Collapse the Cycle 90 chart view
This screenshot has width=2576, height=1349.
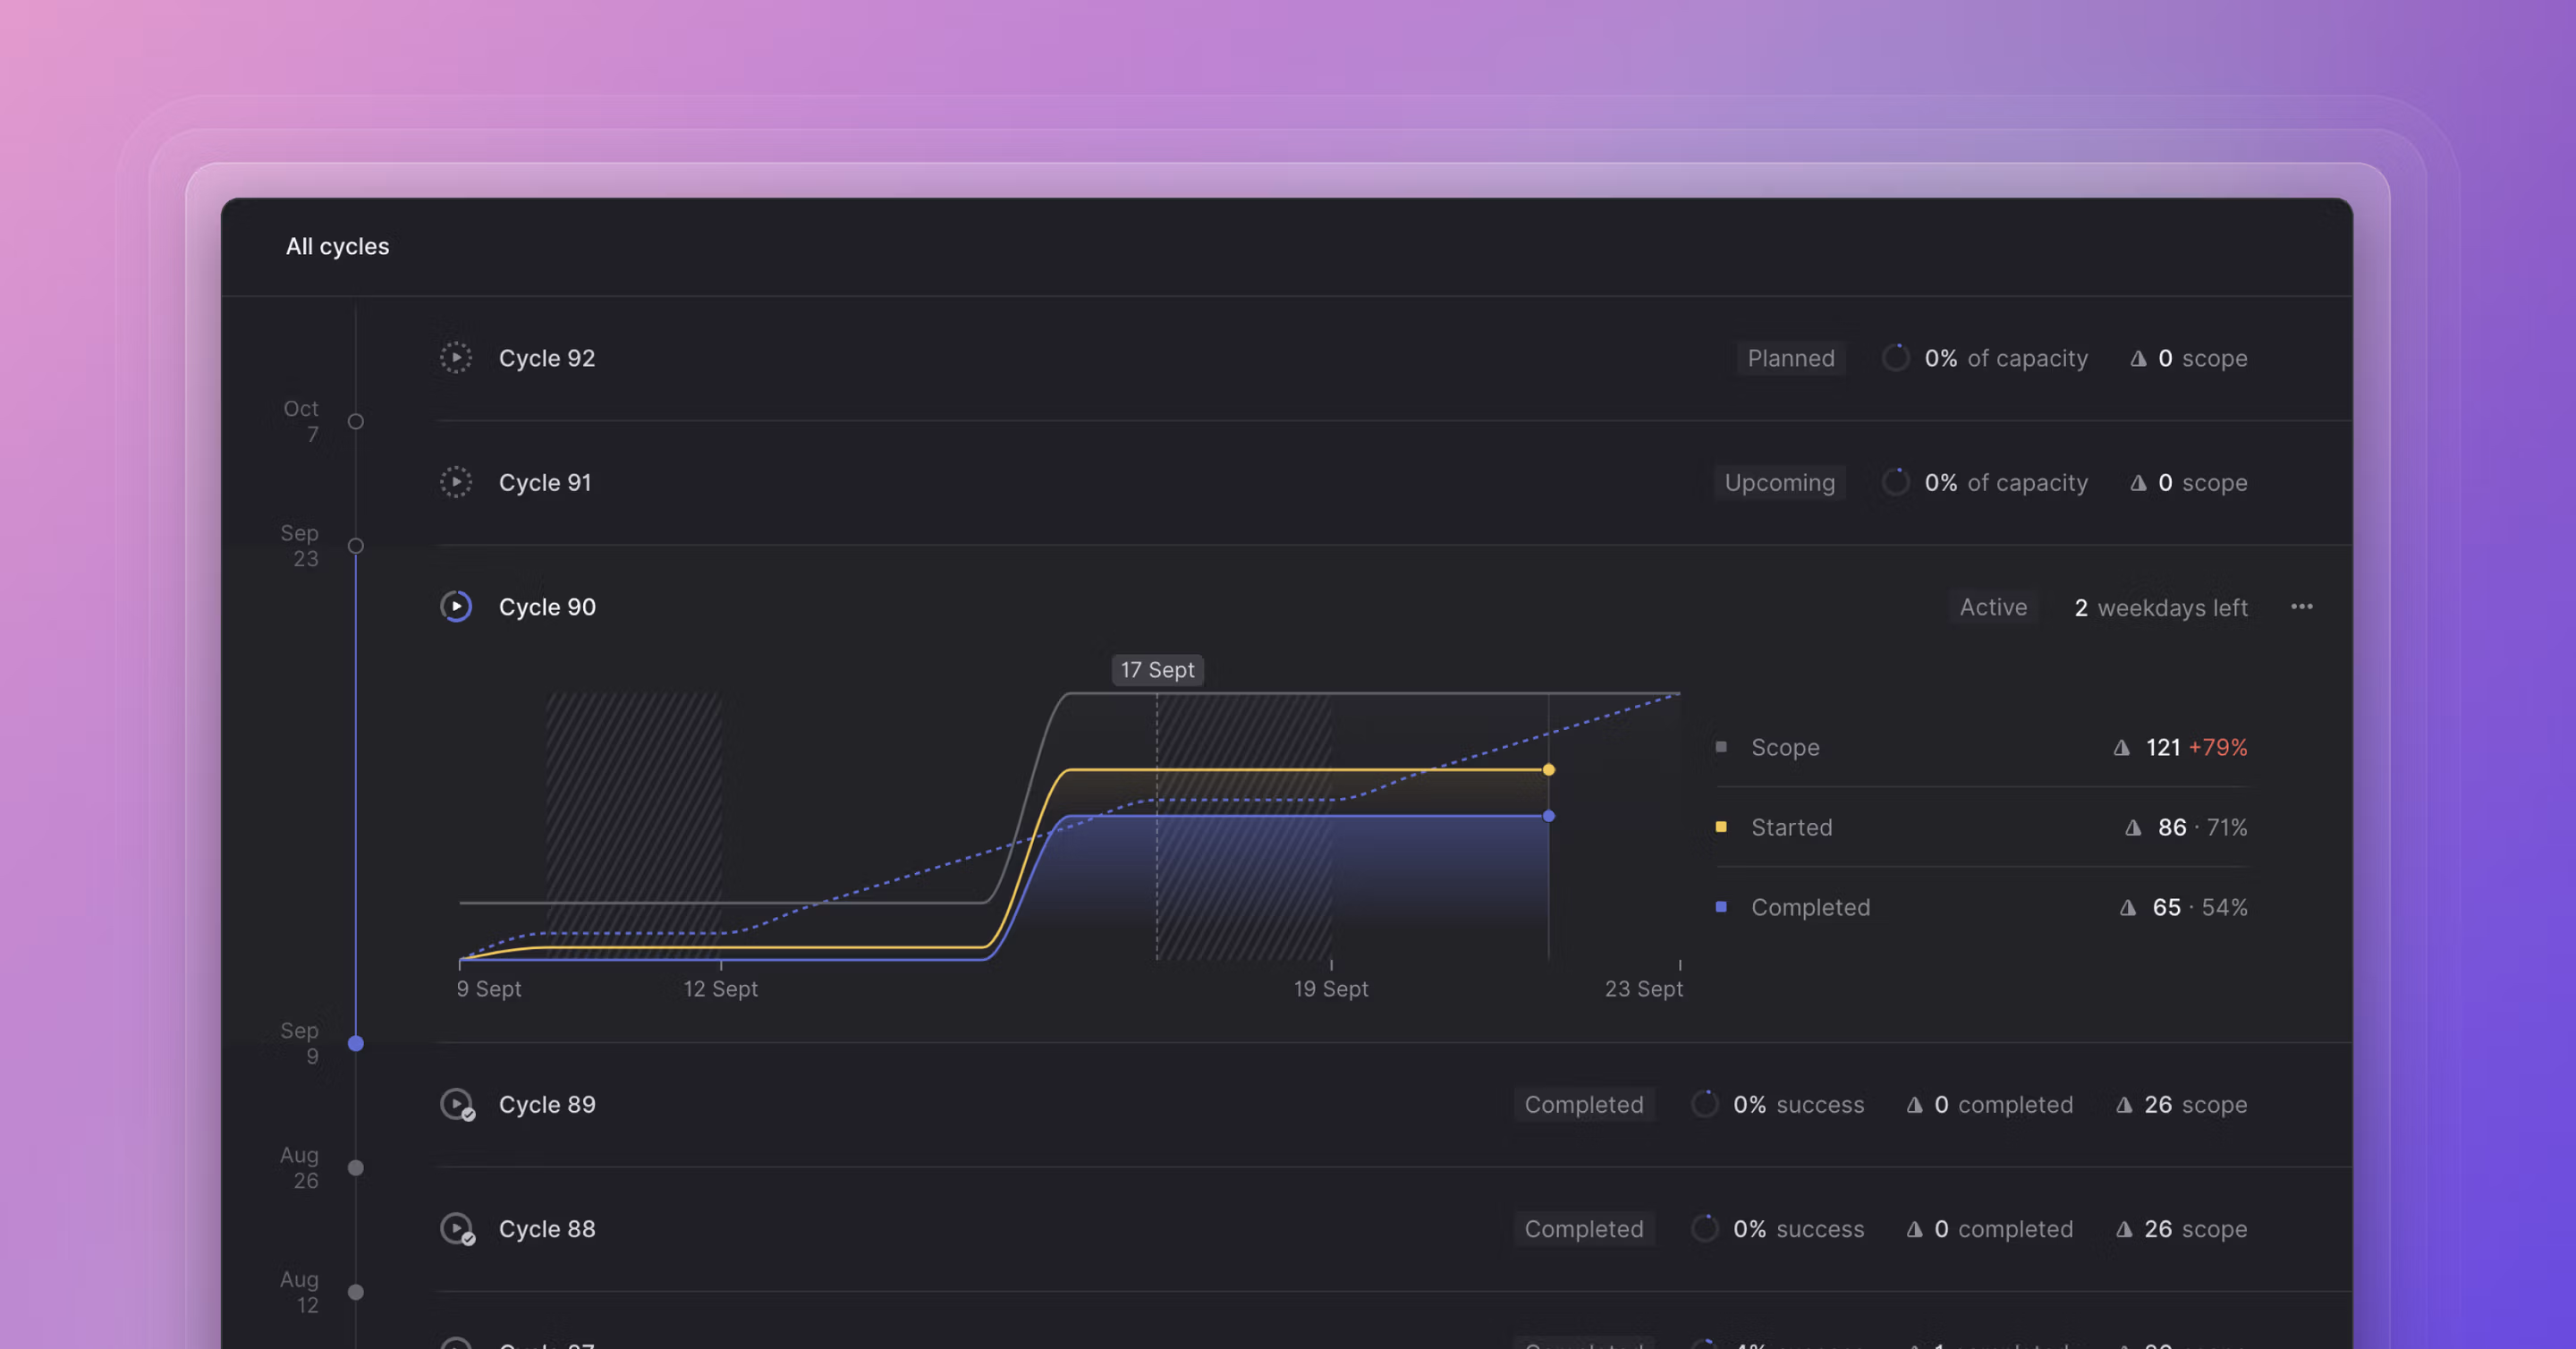pos(548,606)
